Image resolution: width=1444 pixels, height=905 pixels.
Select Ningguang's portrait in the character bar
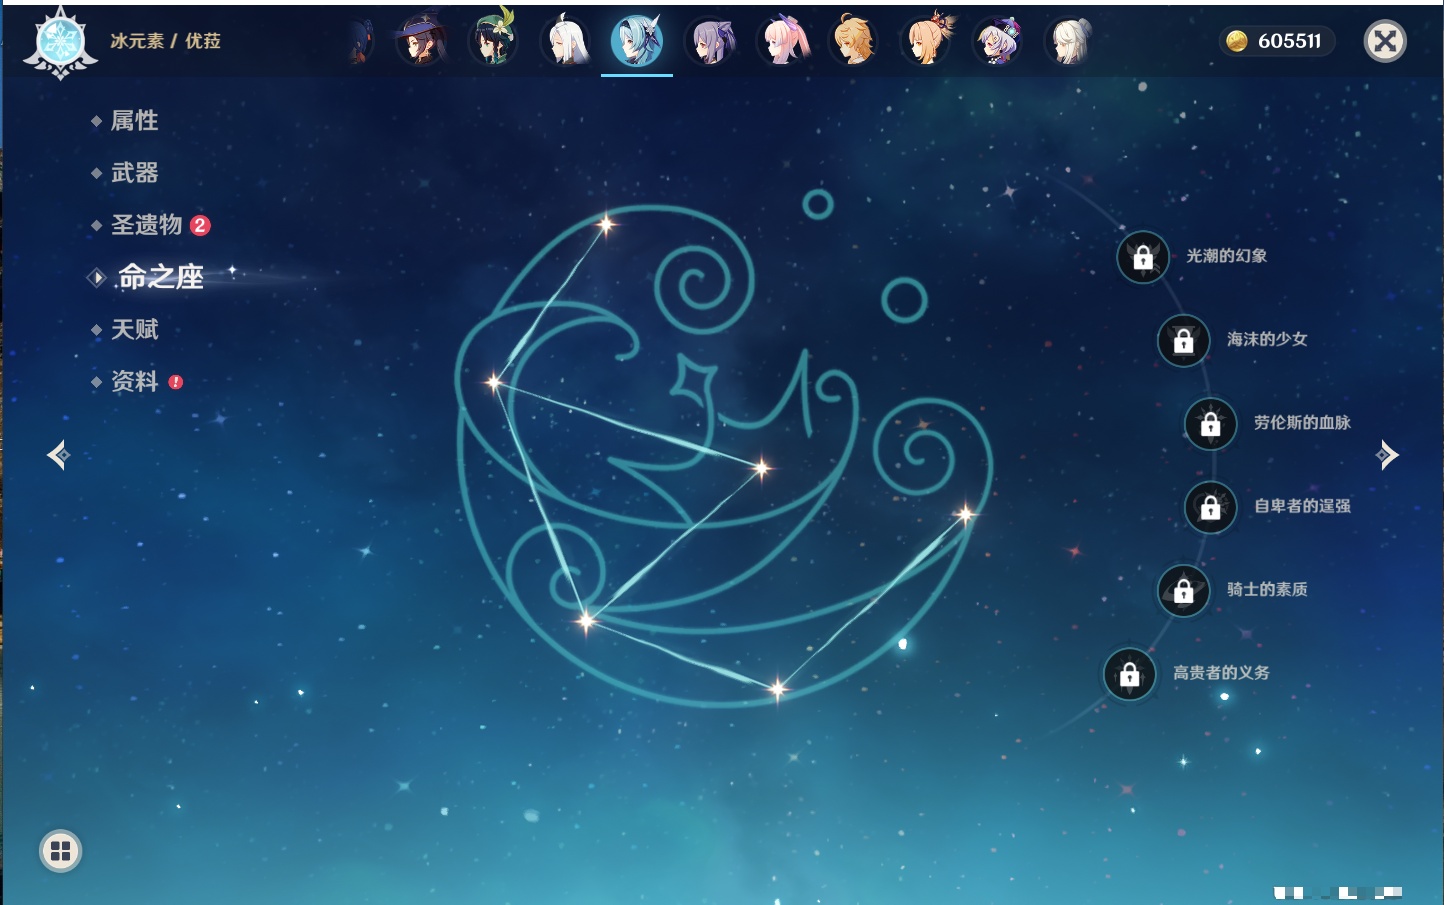(1069, 41)
